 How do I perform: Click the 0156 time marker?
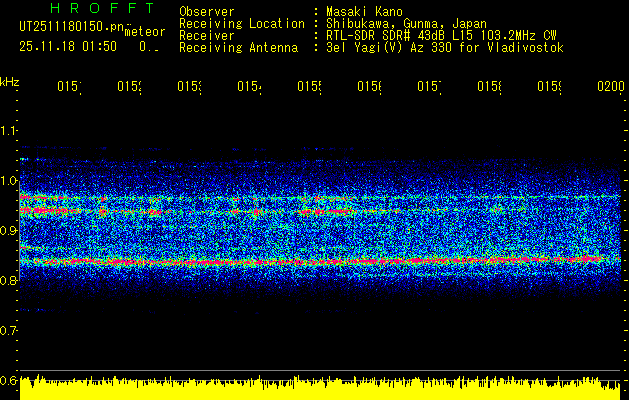click(369, 87)
